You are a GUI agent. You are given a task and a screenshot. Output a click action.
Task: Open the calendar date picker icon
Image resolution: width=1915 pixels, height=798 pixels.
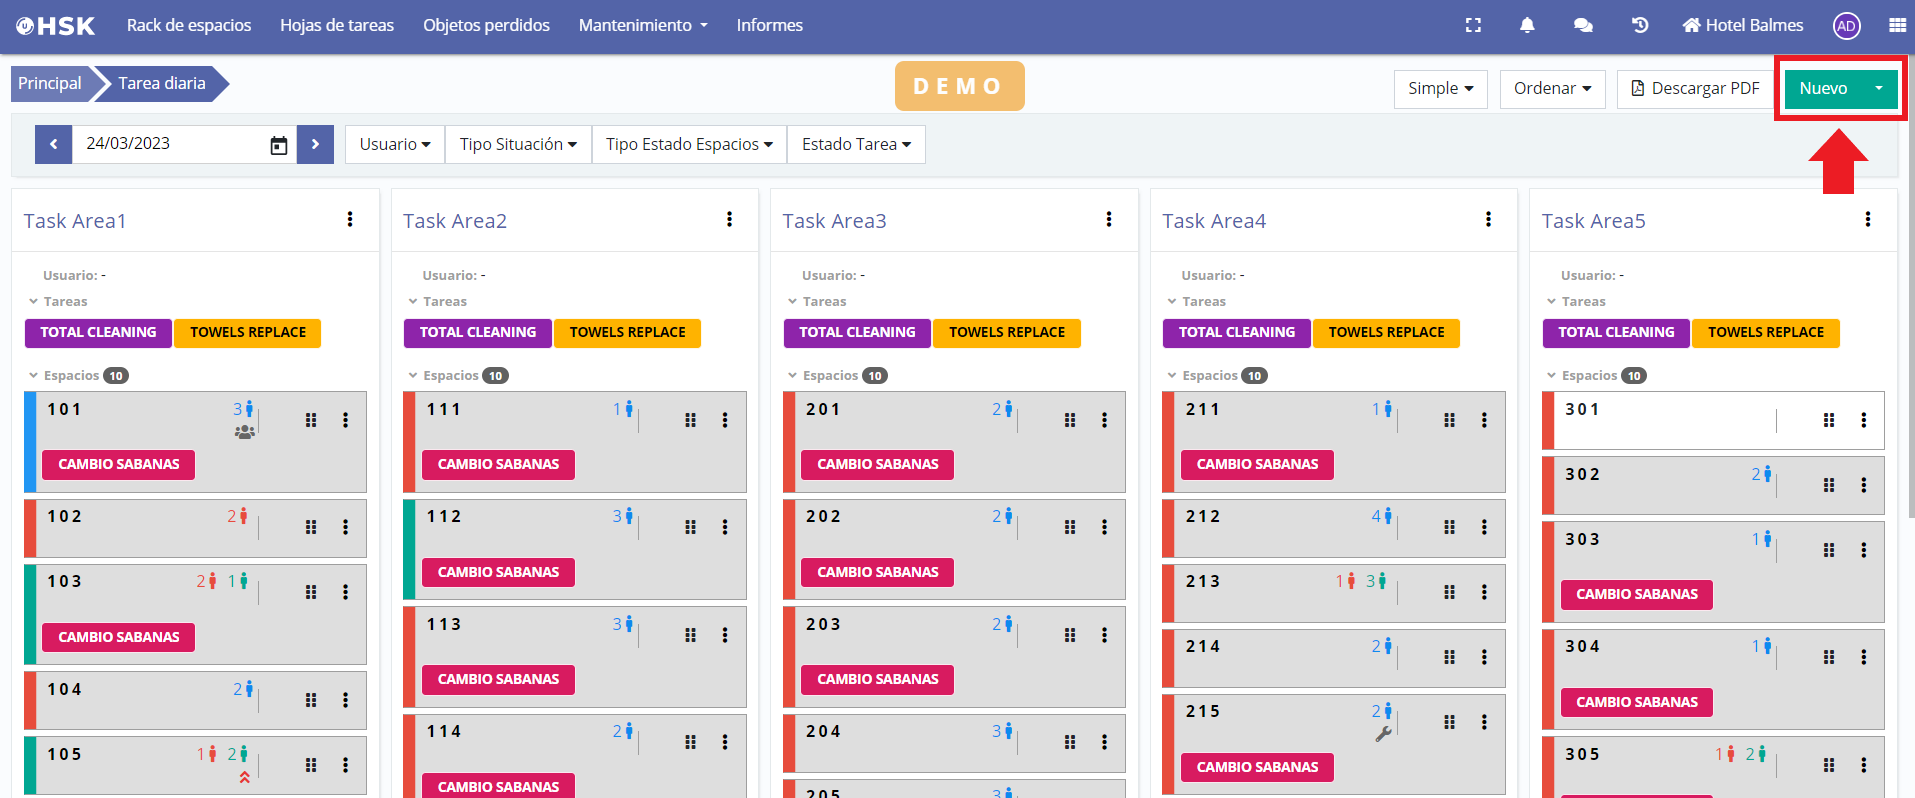point(279,145)
